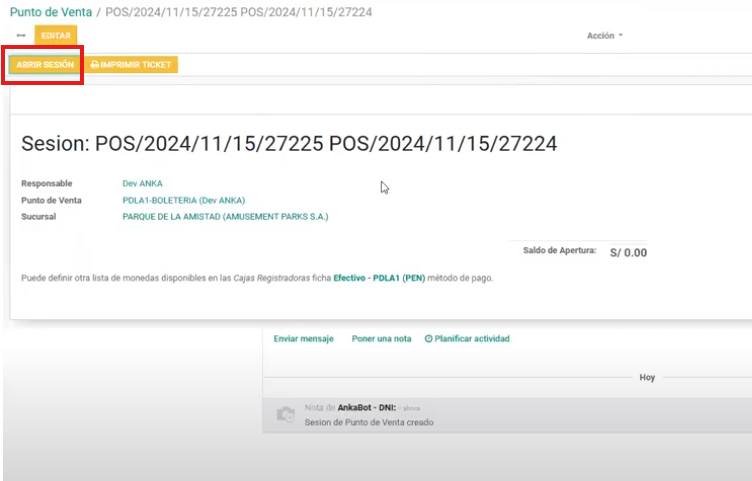Click the AnkaBot - DNI author name
The height and width of the screenshot is (481, 752).
[x=366, y=408]
